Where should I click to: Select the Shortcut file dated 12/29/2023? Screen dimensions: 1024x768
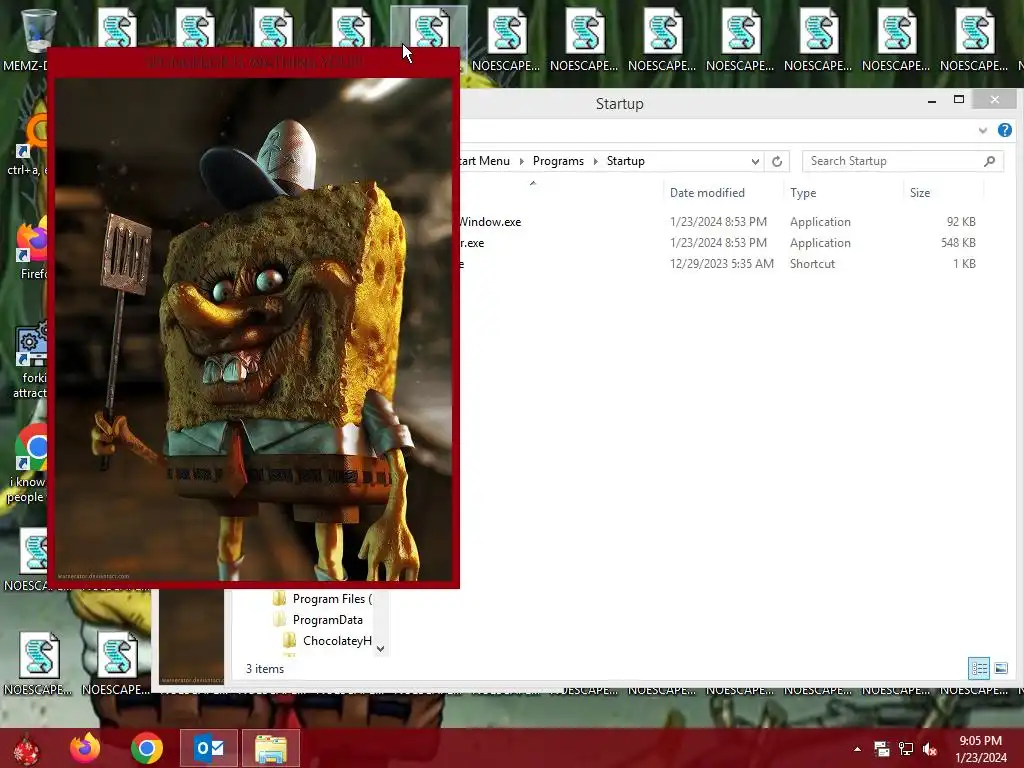point(718,264)
